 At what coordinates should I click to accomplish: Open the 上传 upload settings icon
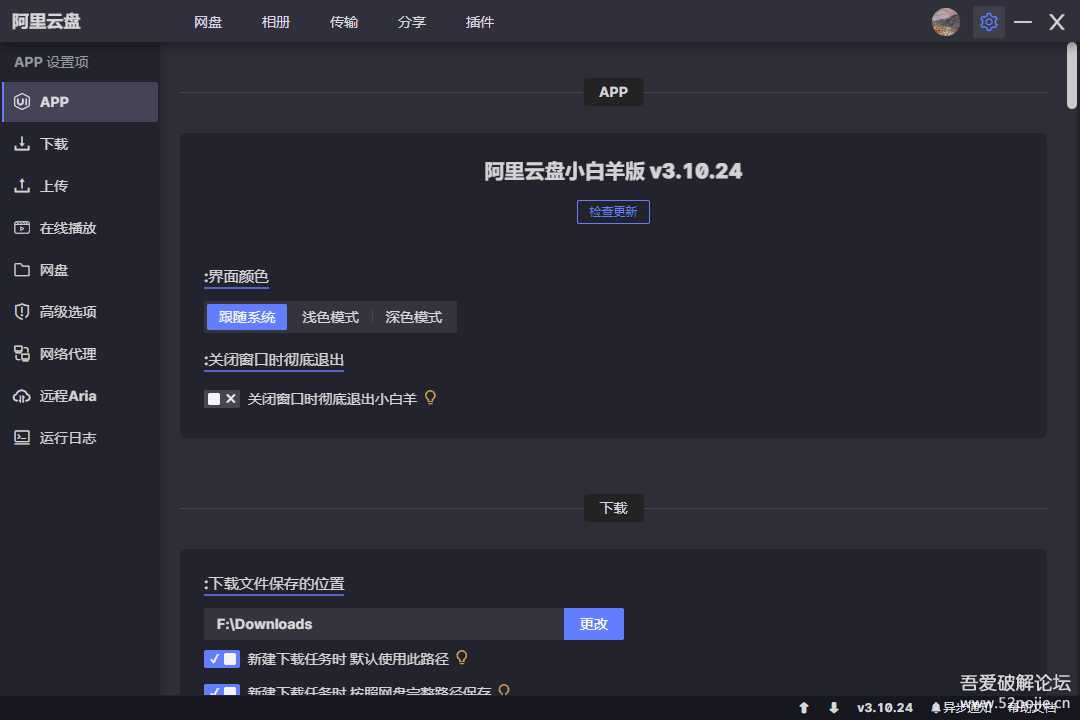tap(22, 185)
